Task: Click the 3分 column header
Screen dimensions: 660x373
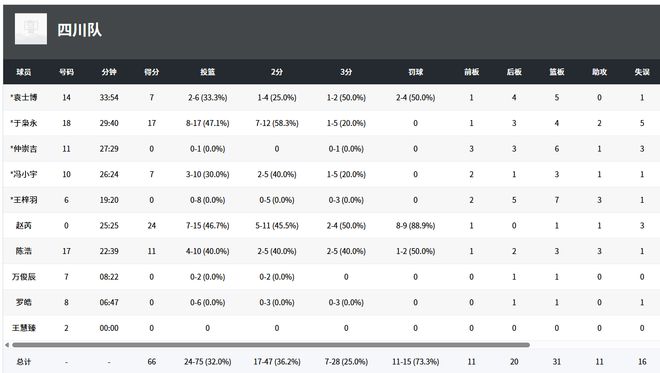Action: pyautogui.click(x=346, y=72)
